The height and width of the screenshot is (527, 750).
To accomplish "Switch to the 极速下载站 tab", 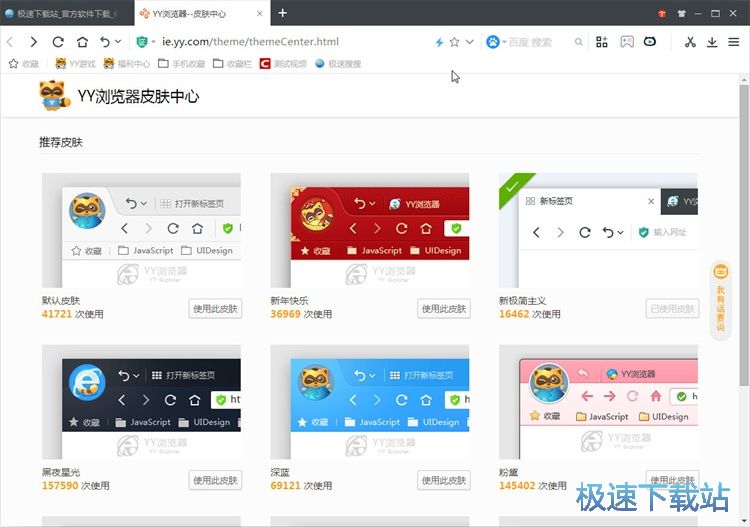I will (x=66, y=13).
